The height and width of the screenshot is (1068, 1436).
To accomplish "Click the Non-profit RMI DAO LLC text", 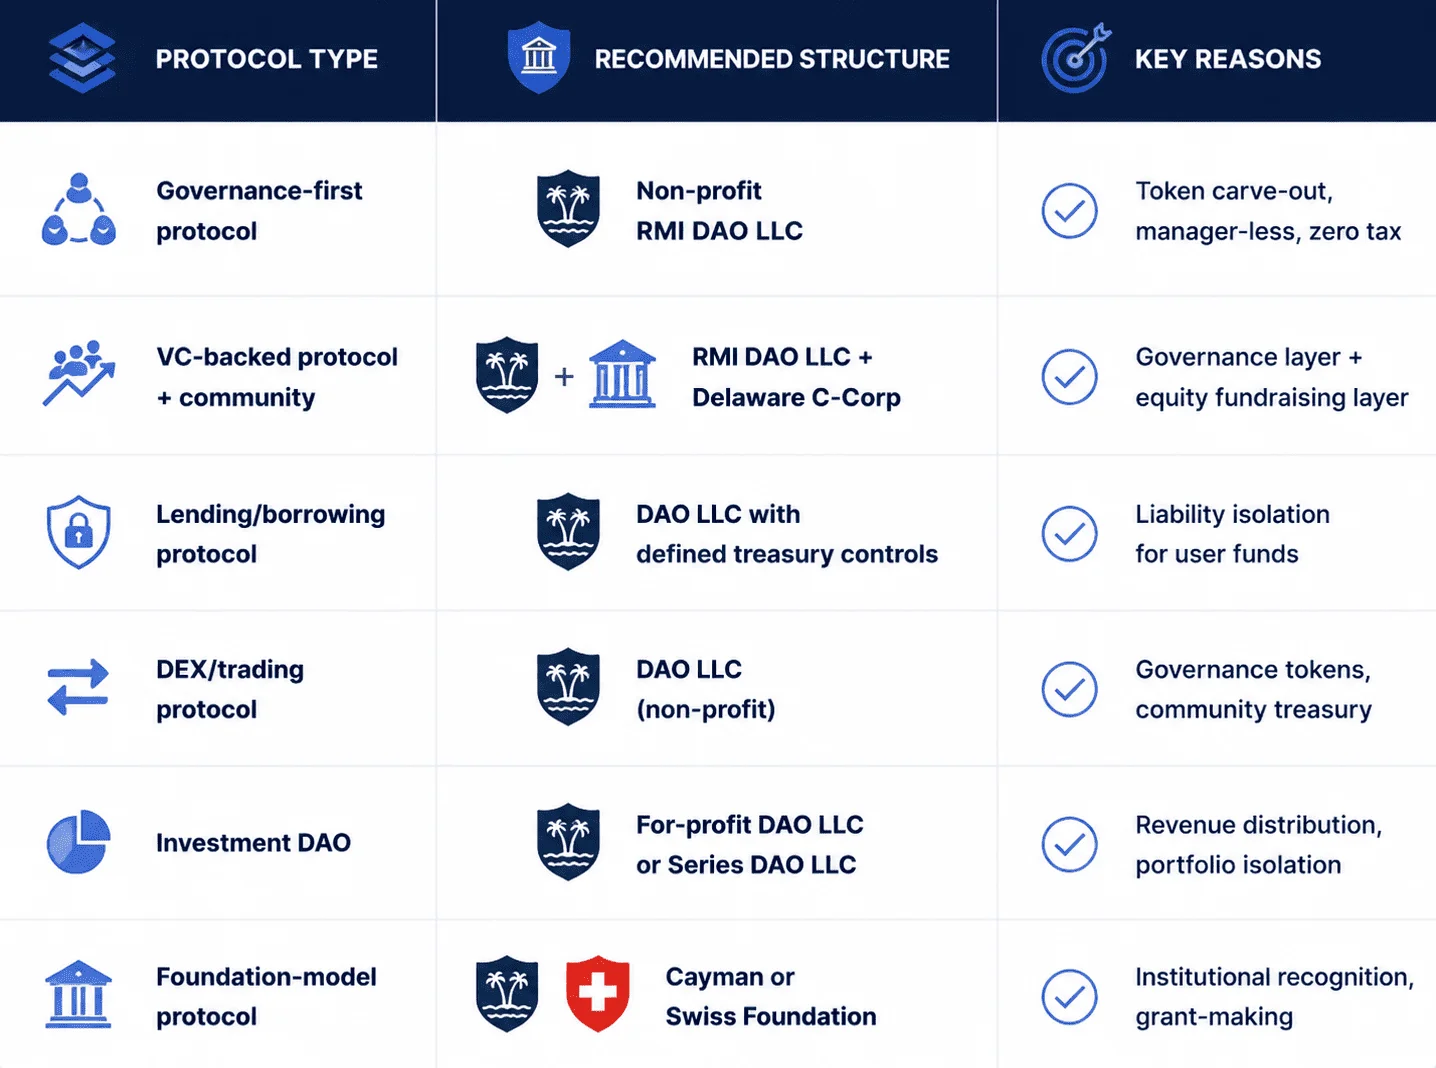I will pos(719,210).
